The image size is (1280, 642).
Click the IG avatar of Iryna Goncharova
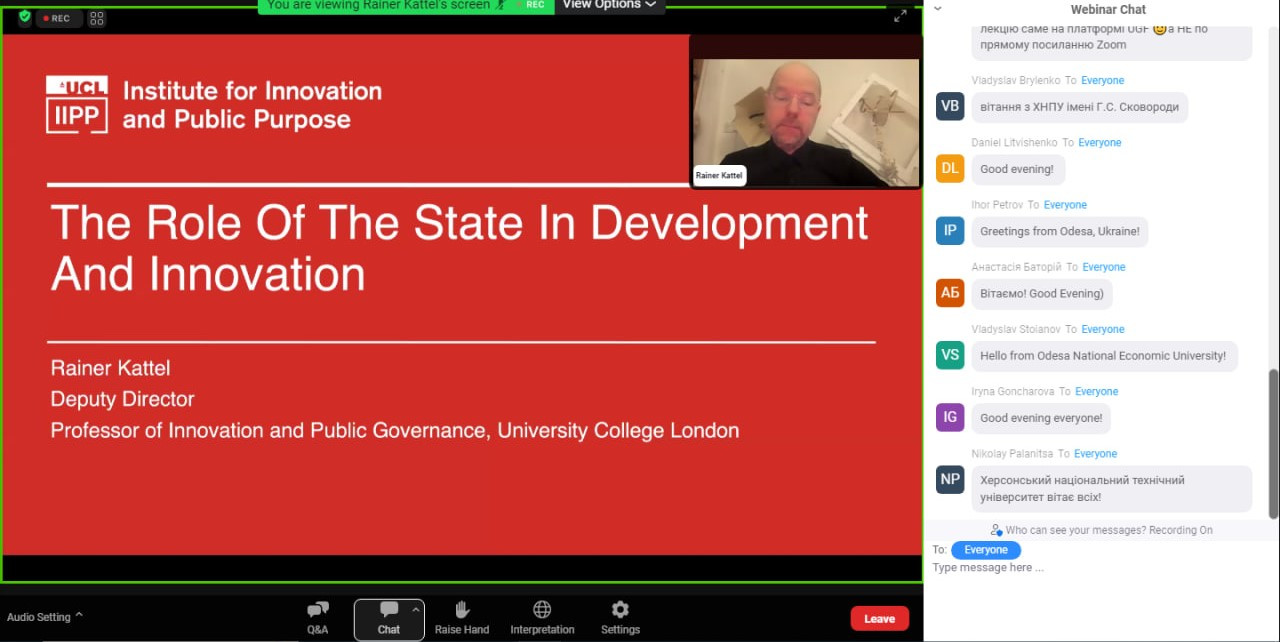(950, 418)
